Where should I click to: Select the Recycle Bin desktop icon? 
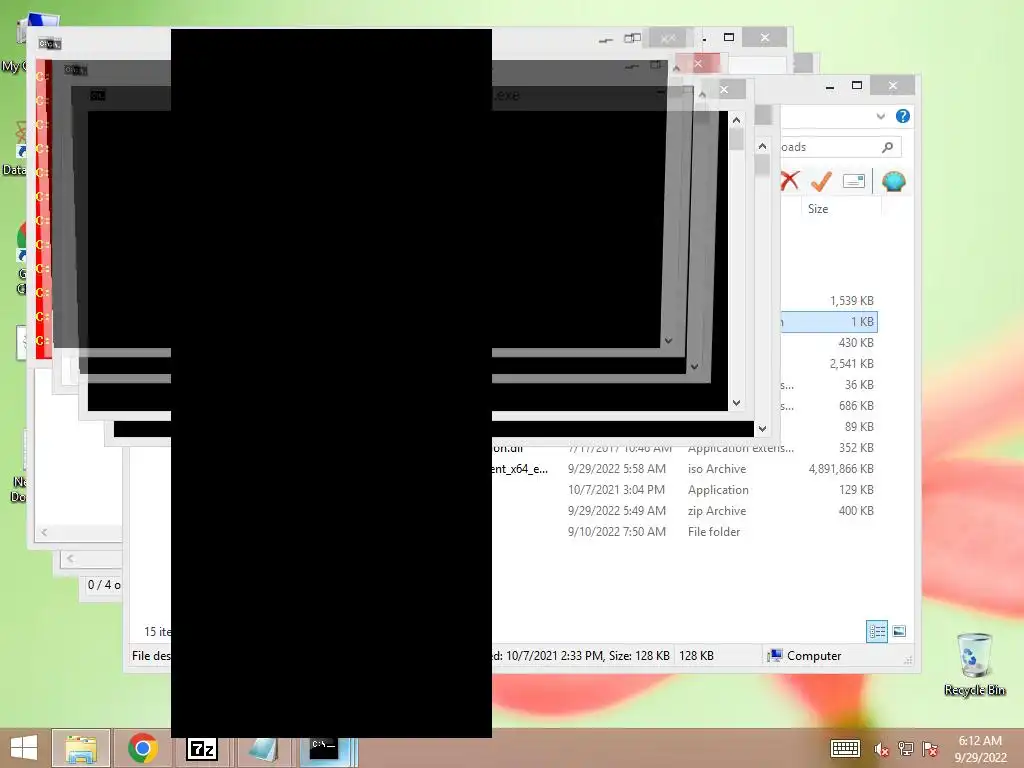click(974, 665)
